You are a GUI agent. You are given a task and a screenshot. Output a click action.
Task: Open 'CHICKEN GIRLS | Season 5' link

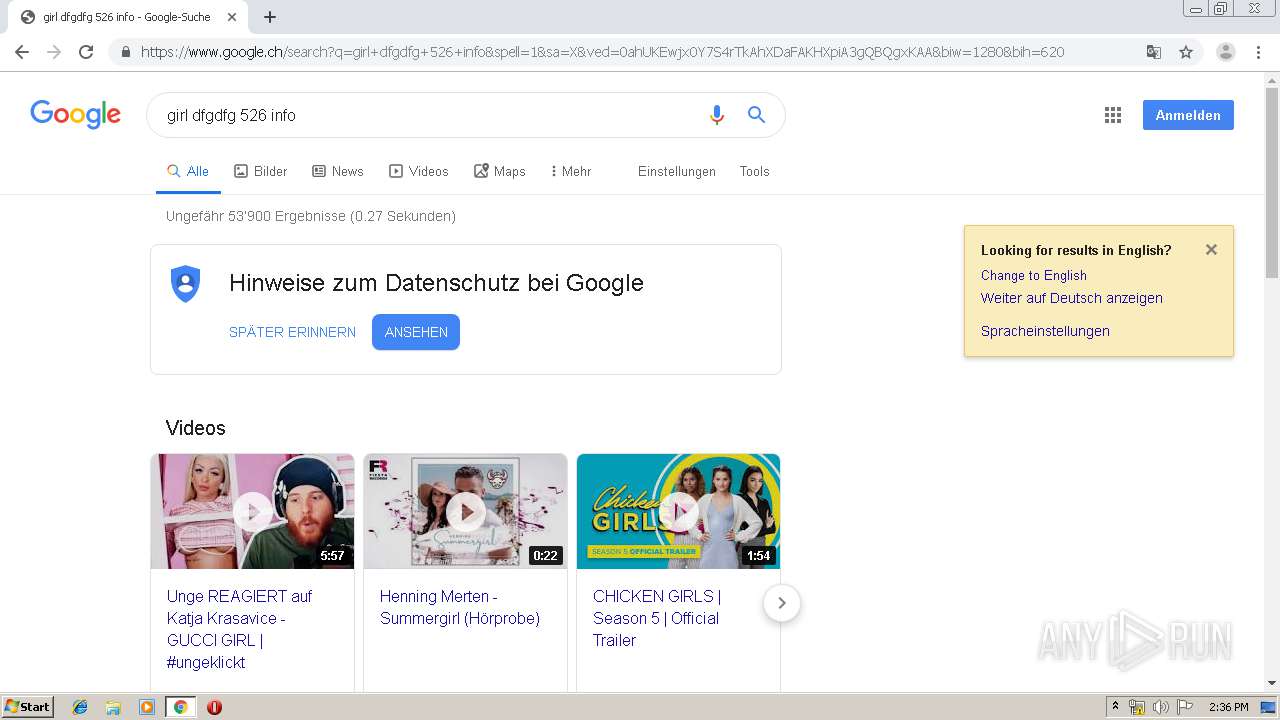click(x=657, y=618)
